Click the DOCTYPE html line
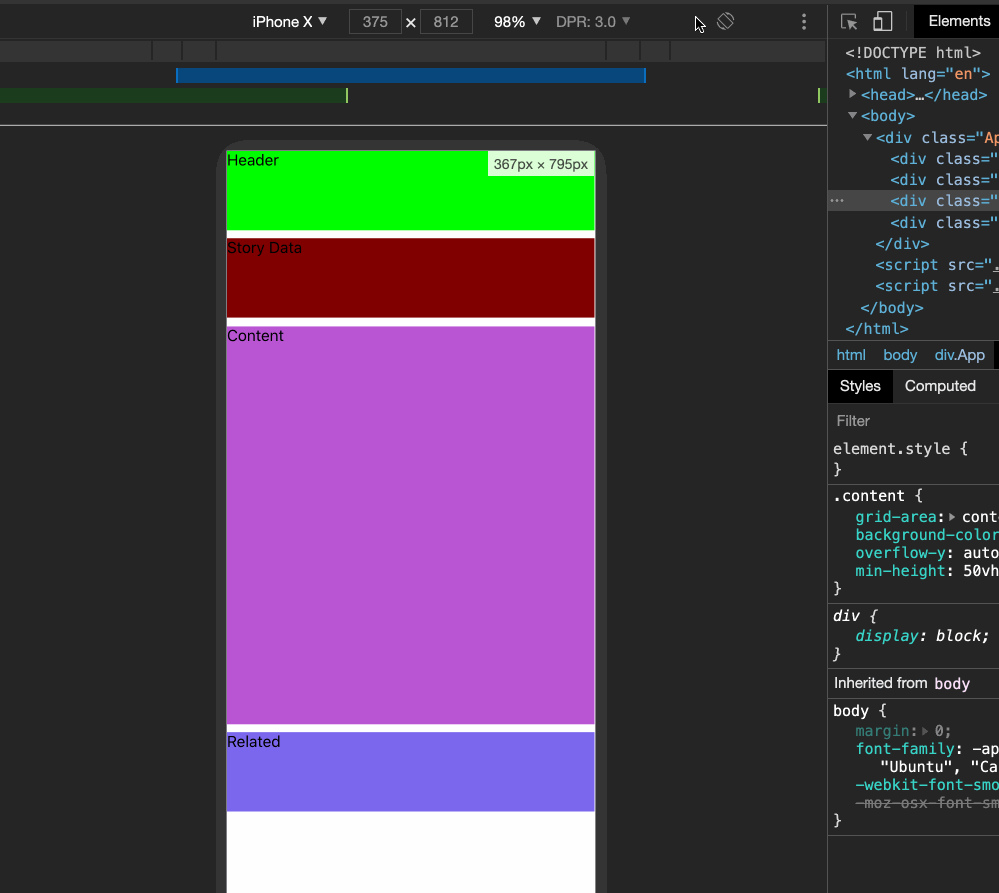Viewport: 999px width, 893px height. (913, 52)
